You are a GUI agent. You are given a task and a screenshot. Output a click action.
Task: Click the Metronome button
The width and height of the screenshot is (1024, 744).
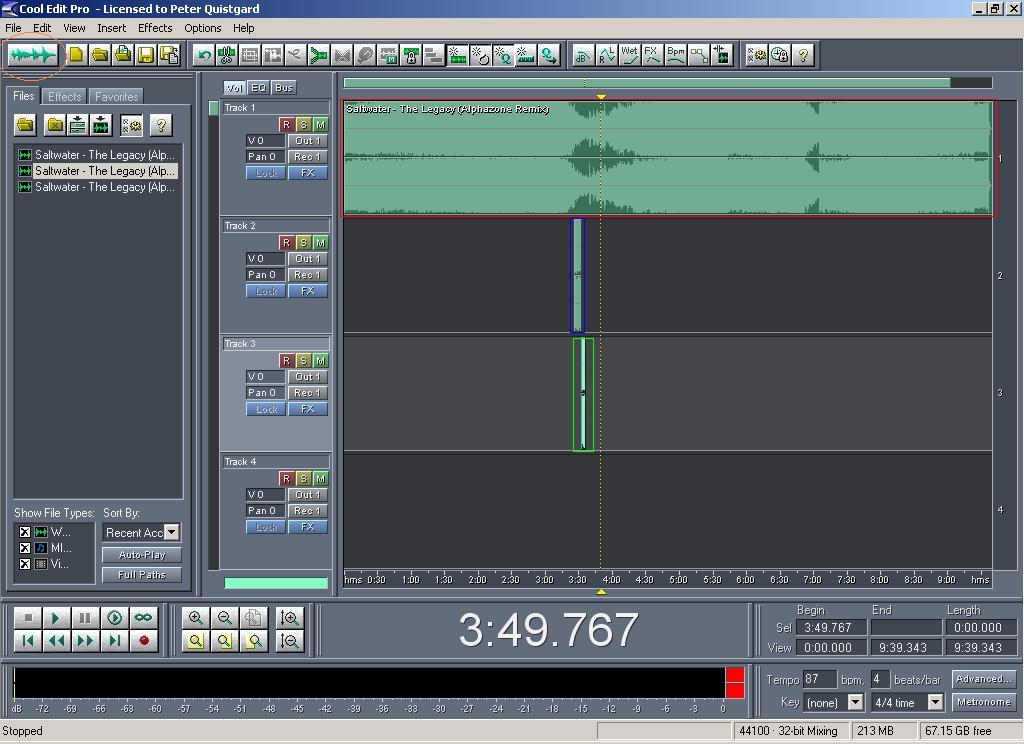(x=984, y=702)
